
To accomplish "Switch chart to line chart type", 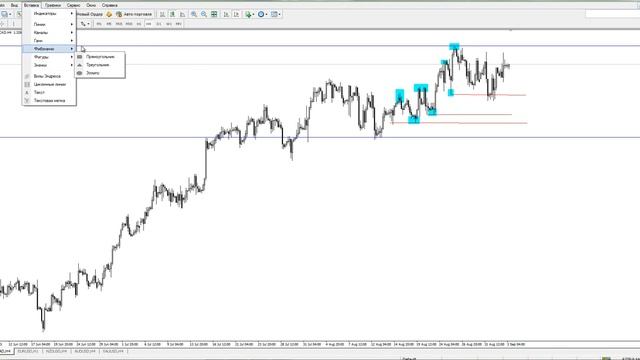I will 182,14.
